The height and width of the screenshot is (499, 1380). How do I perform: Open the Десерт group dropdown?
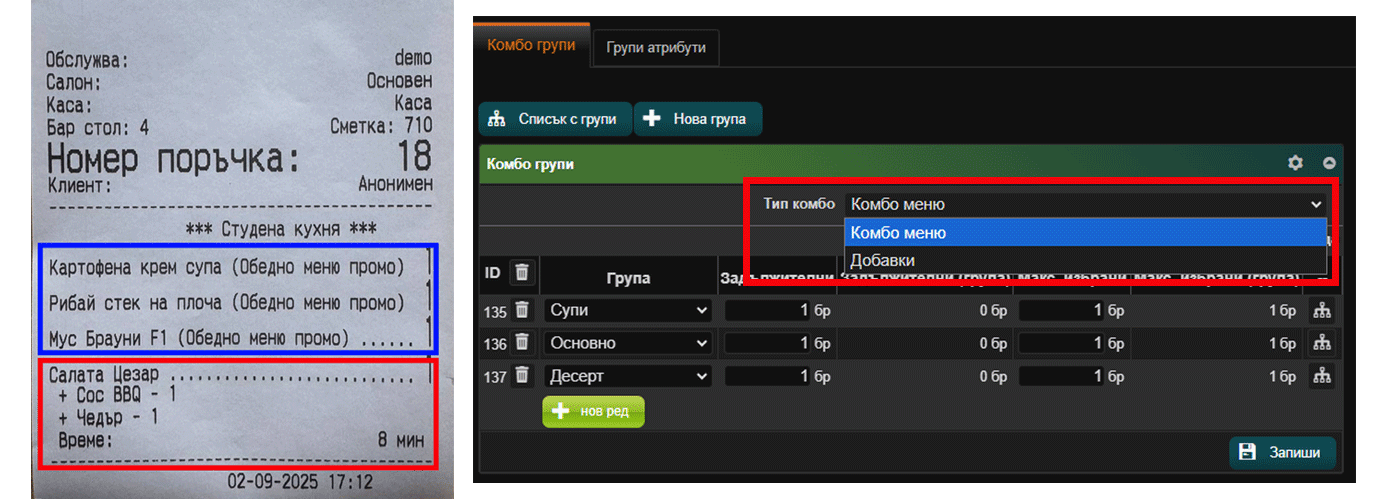(628, 376)
